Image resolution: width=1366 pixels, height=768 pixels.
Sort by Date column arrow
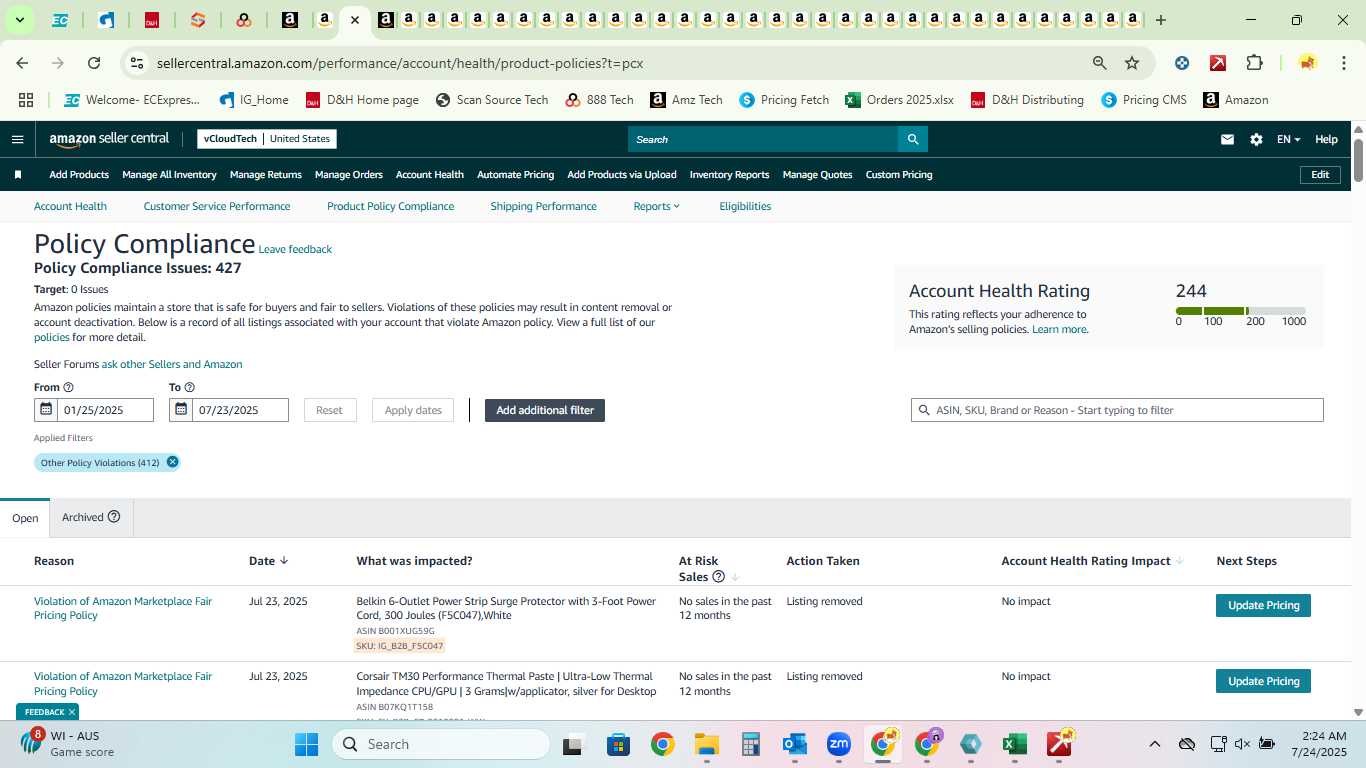pos(284,561)
